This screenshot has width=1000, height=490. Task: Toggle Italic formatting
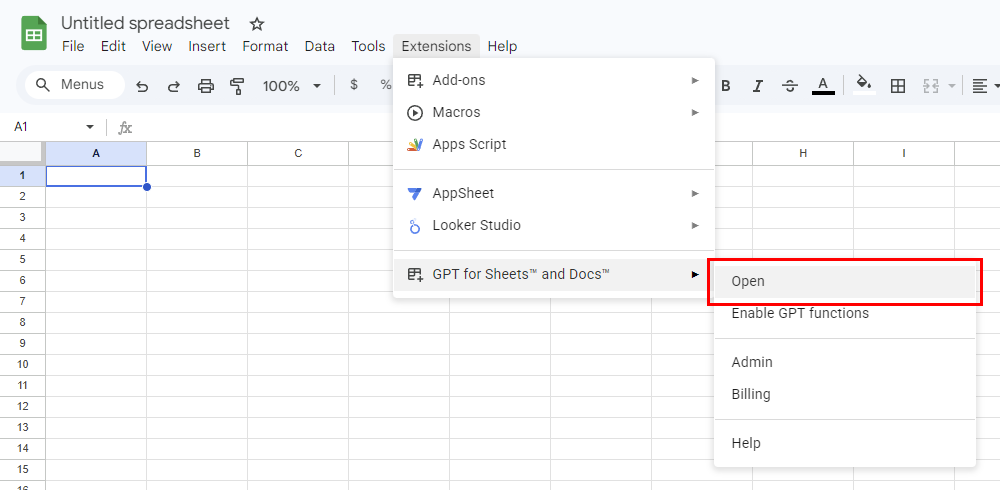[x=757, y=86]
